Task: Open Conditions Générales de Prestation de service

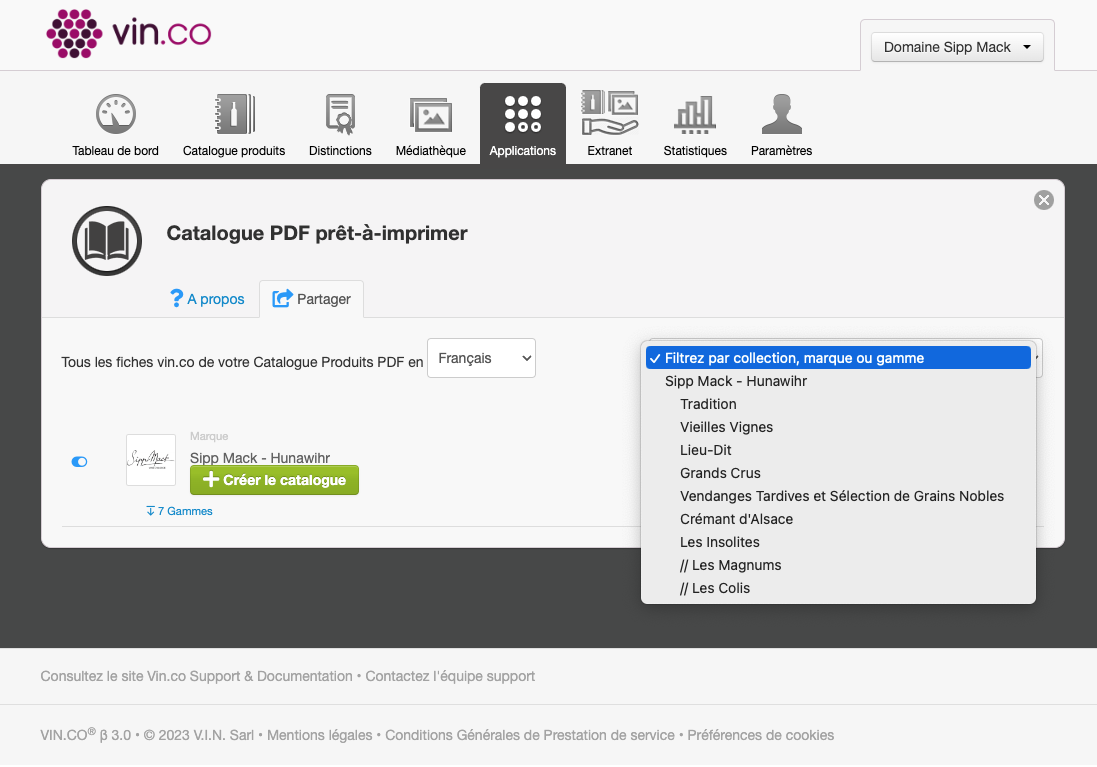Action: click(x=530, y=736)
